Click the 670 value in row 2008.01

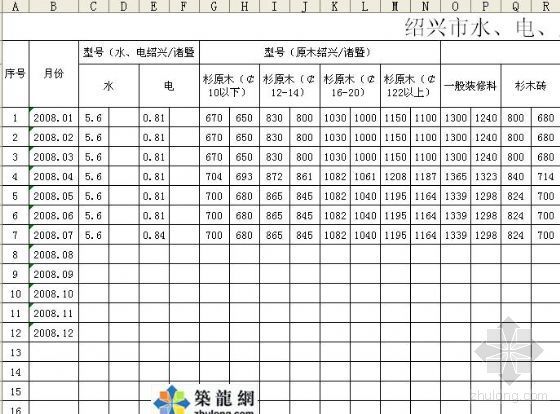tap(214, 118)
